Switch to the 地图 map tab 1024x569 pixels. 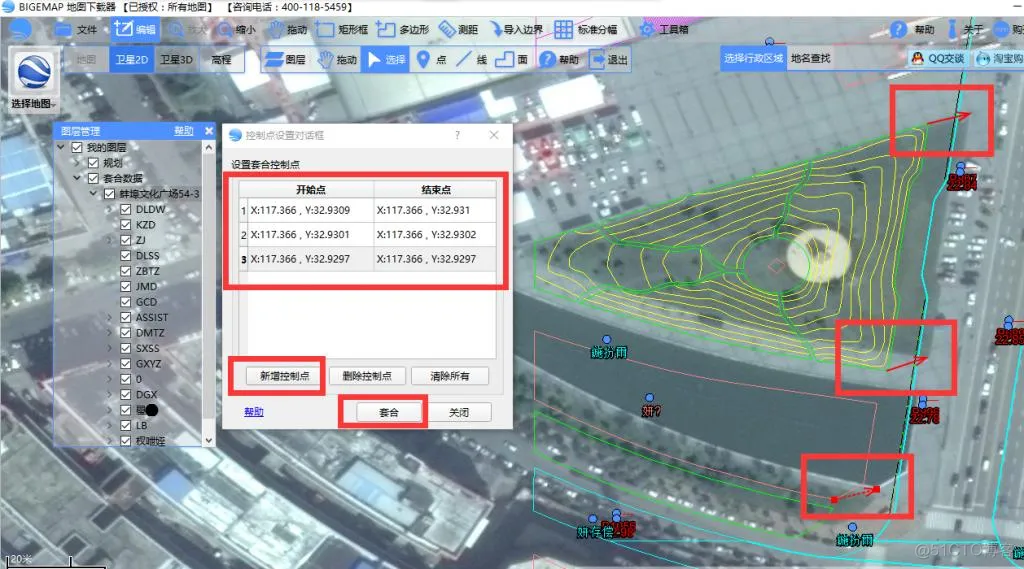(86, 59)
